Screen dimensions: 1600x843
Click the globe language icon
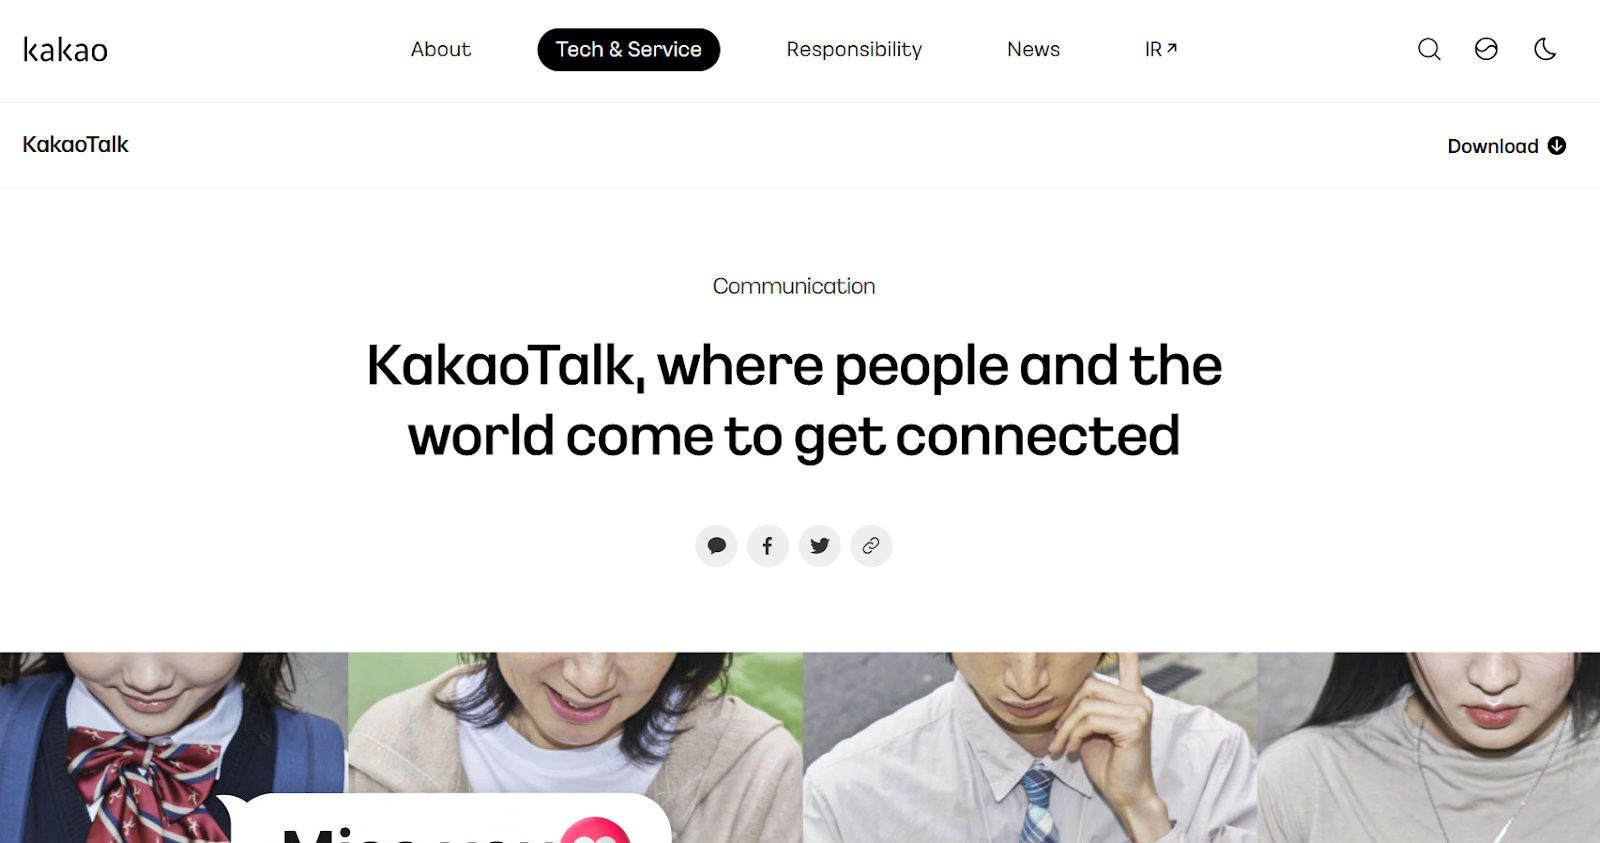click(x=1486, y=49)
